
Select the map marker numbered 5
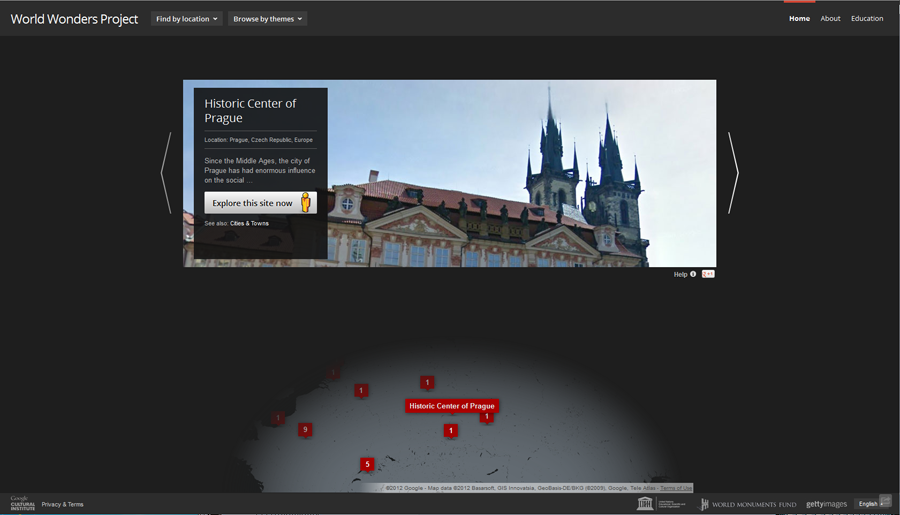click(x=367, y=464)
